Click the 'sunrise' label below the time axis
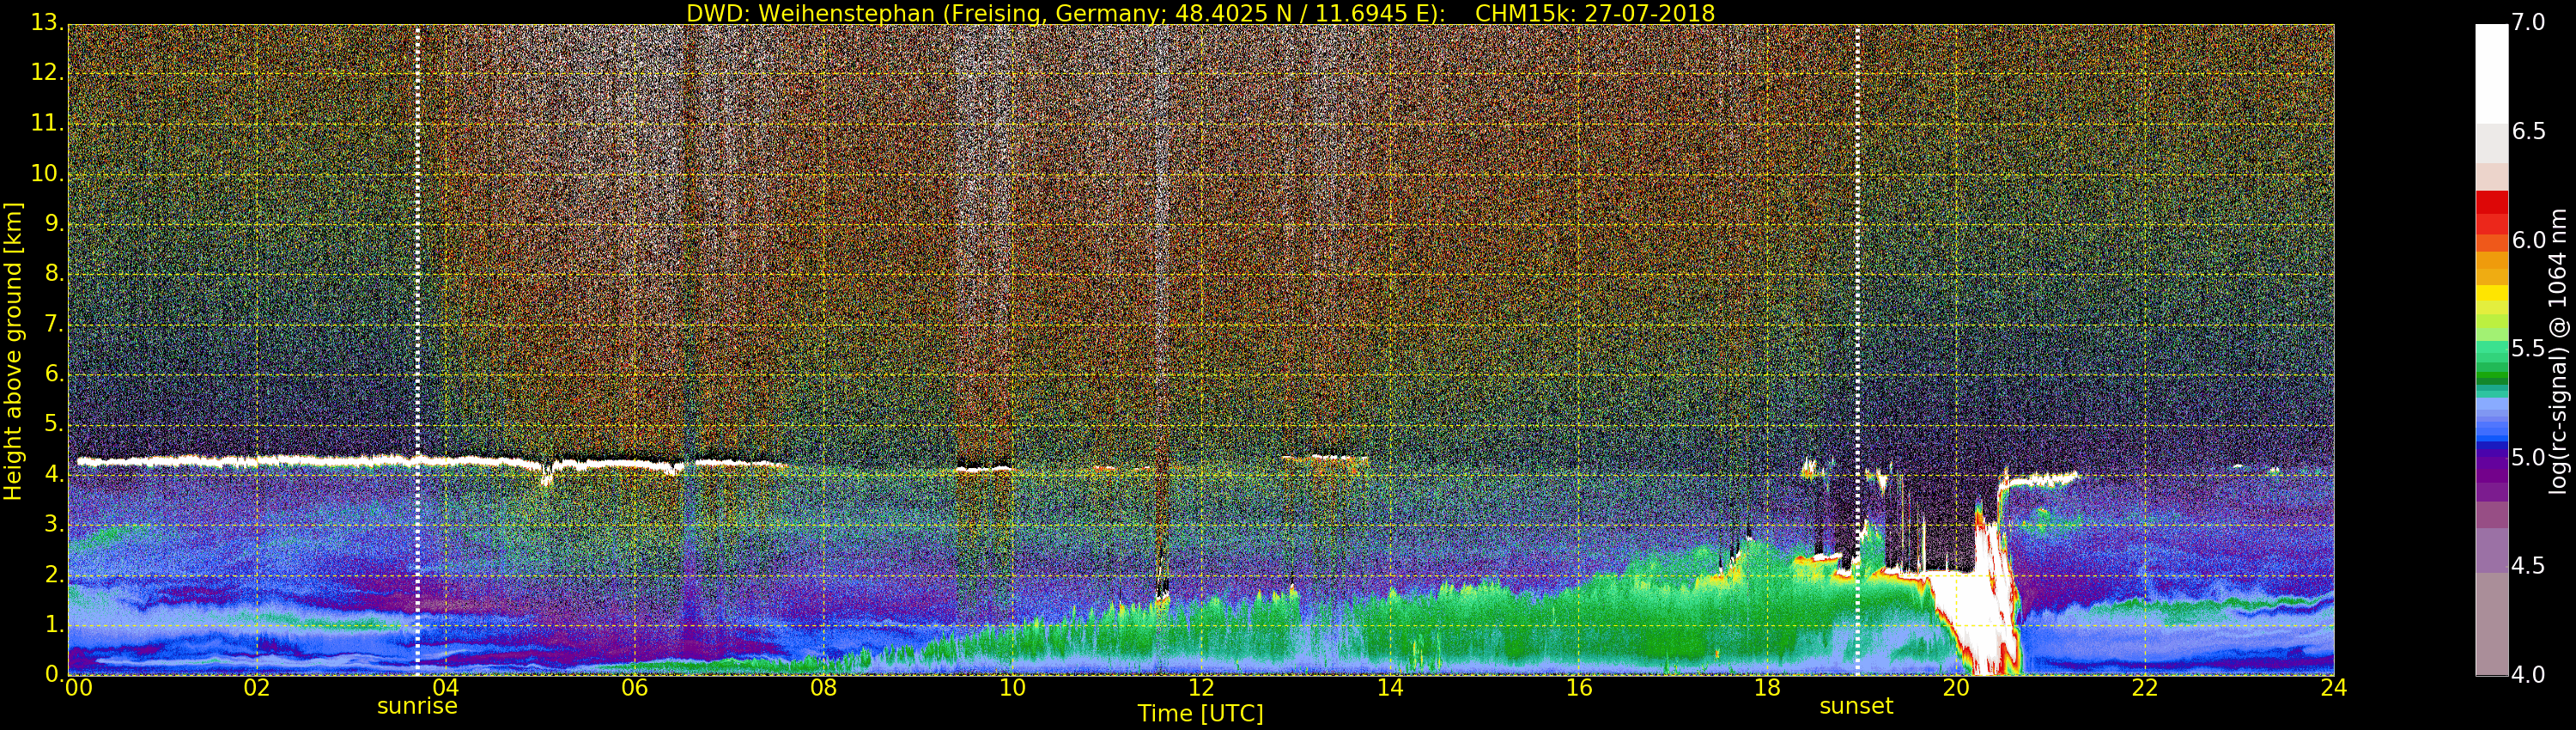The image size is (2576, 730). click(417, 707)
